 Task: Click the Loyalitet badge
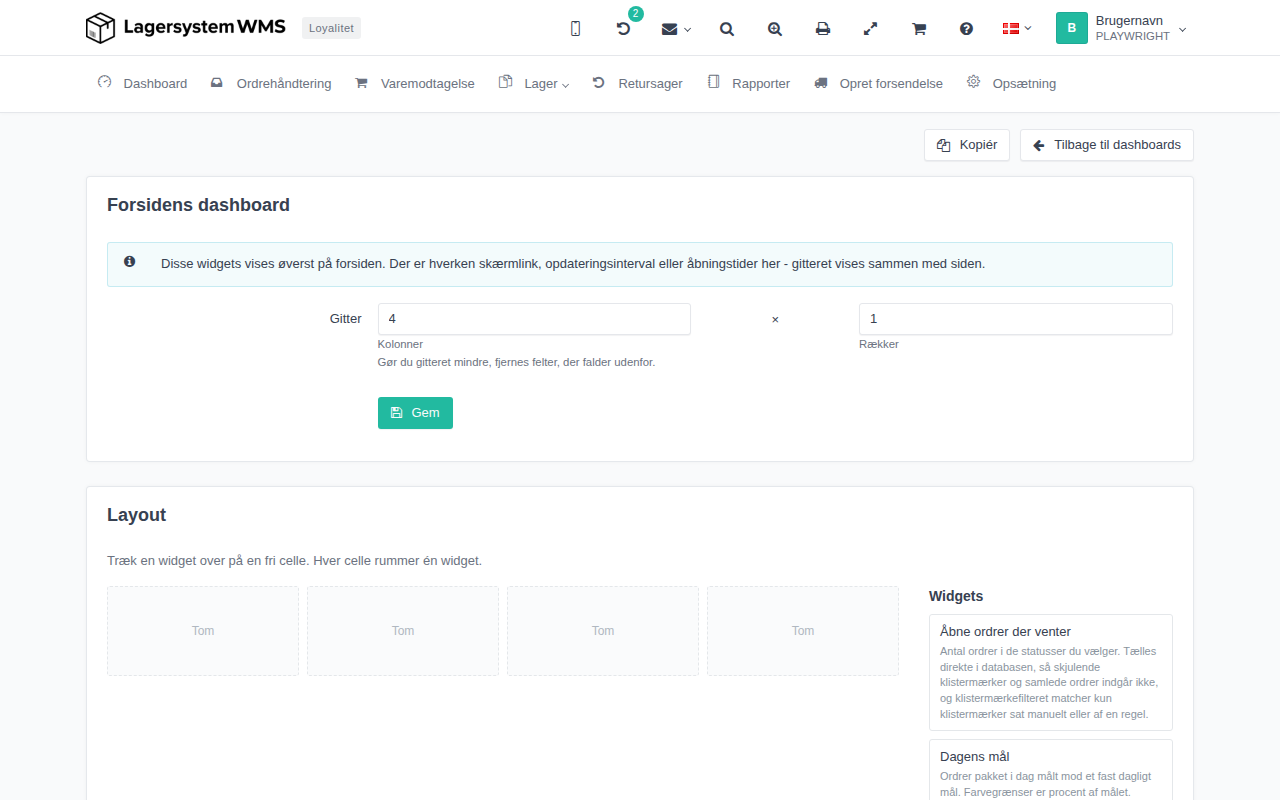tap(331, 28)
